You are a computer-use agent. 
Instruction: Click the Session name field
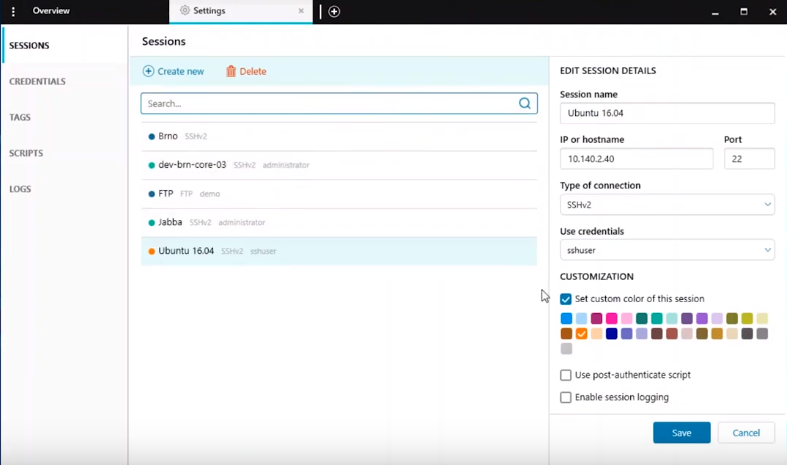(x=667, y=113)
